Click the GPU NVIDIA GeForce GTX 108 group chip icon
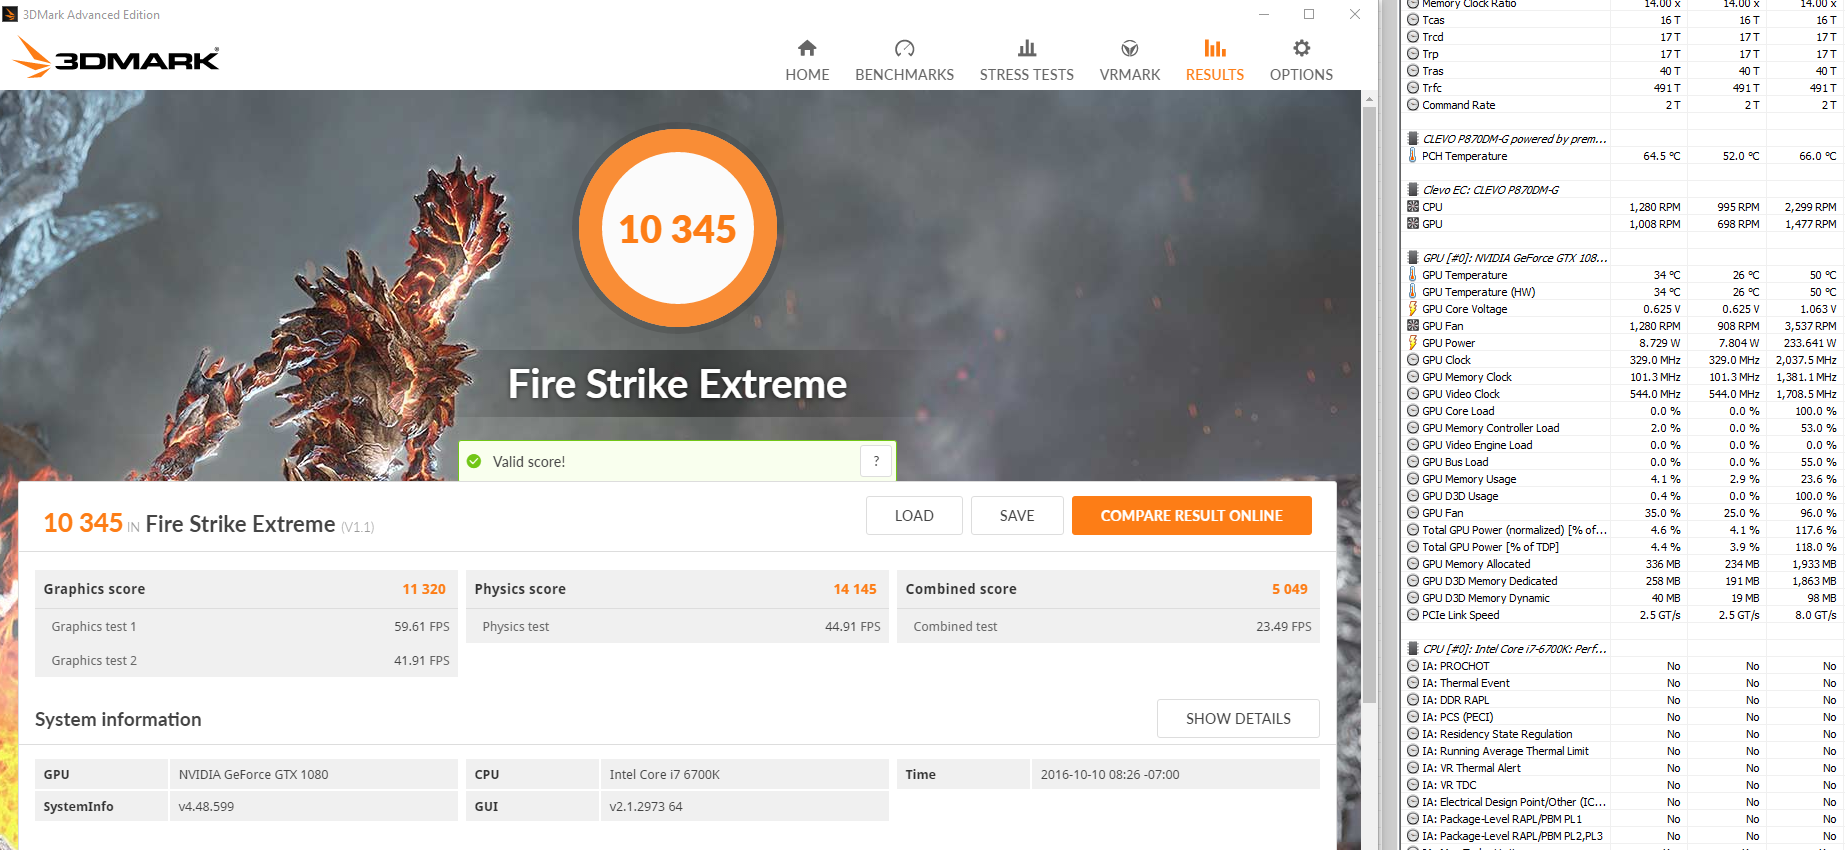 (x=1413, y=257)
